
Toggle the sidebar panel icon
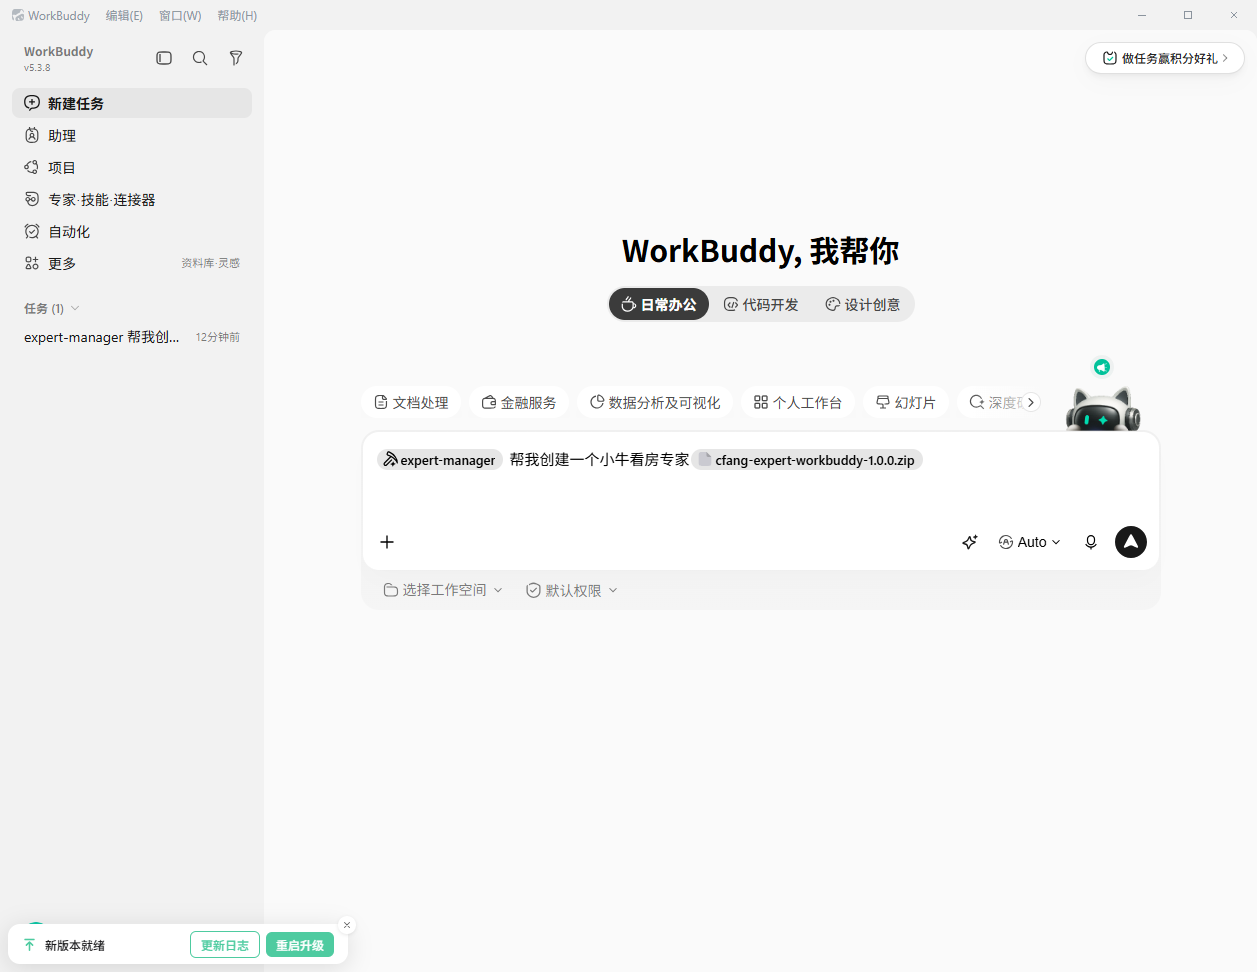click(x=164, y=58)
